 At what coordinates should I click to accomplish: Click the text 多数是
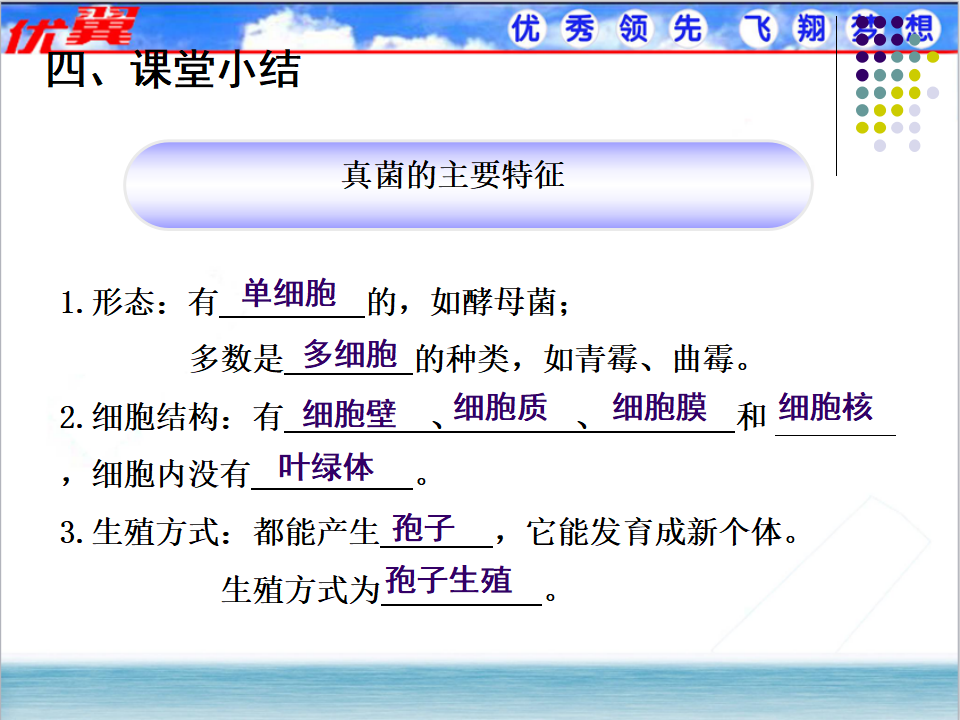(236, 359)
